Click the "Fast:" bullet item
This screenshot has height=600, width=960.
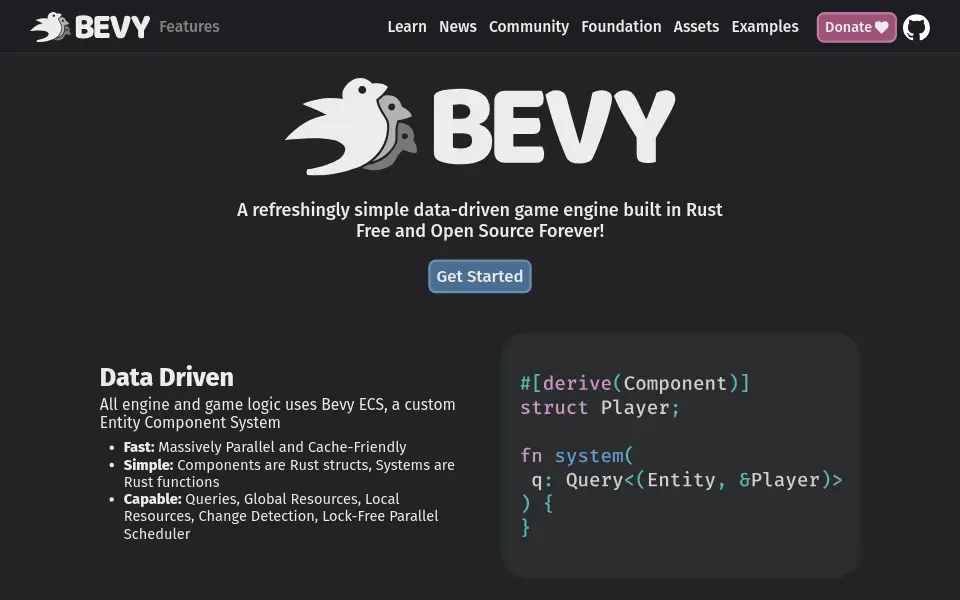point(264,447)
